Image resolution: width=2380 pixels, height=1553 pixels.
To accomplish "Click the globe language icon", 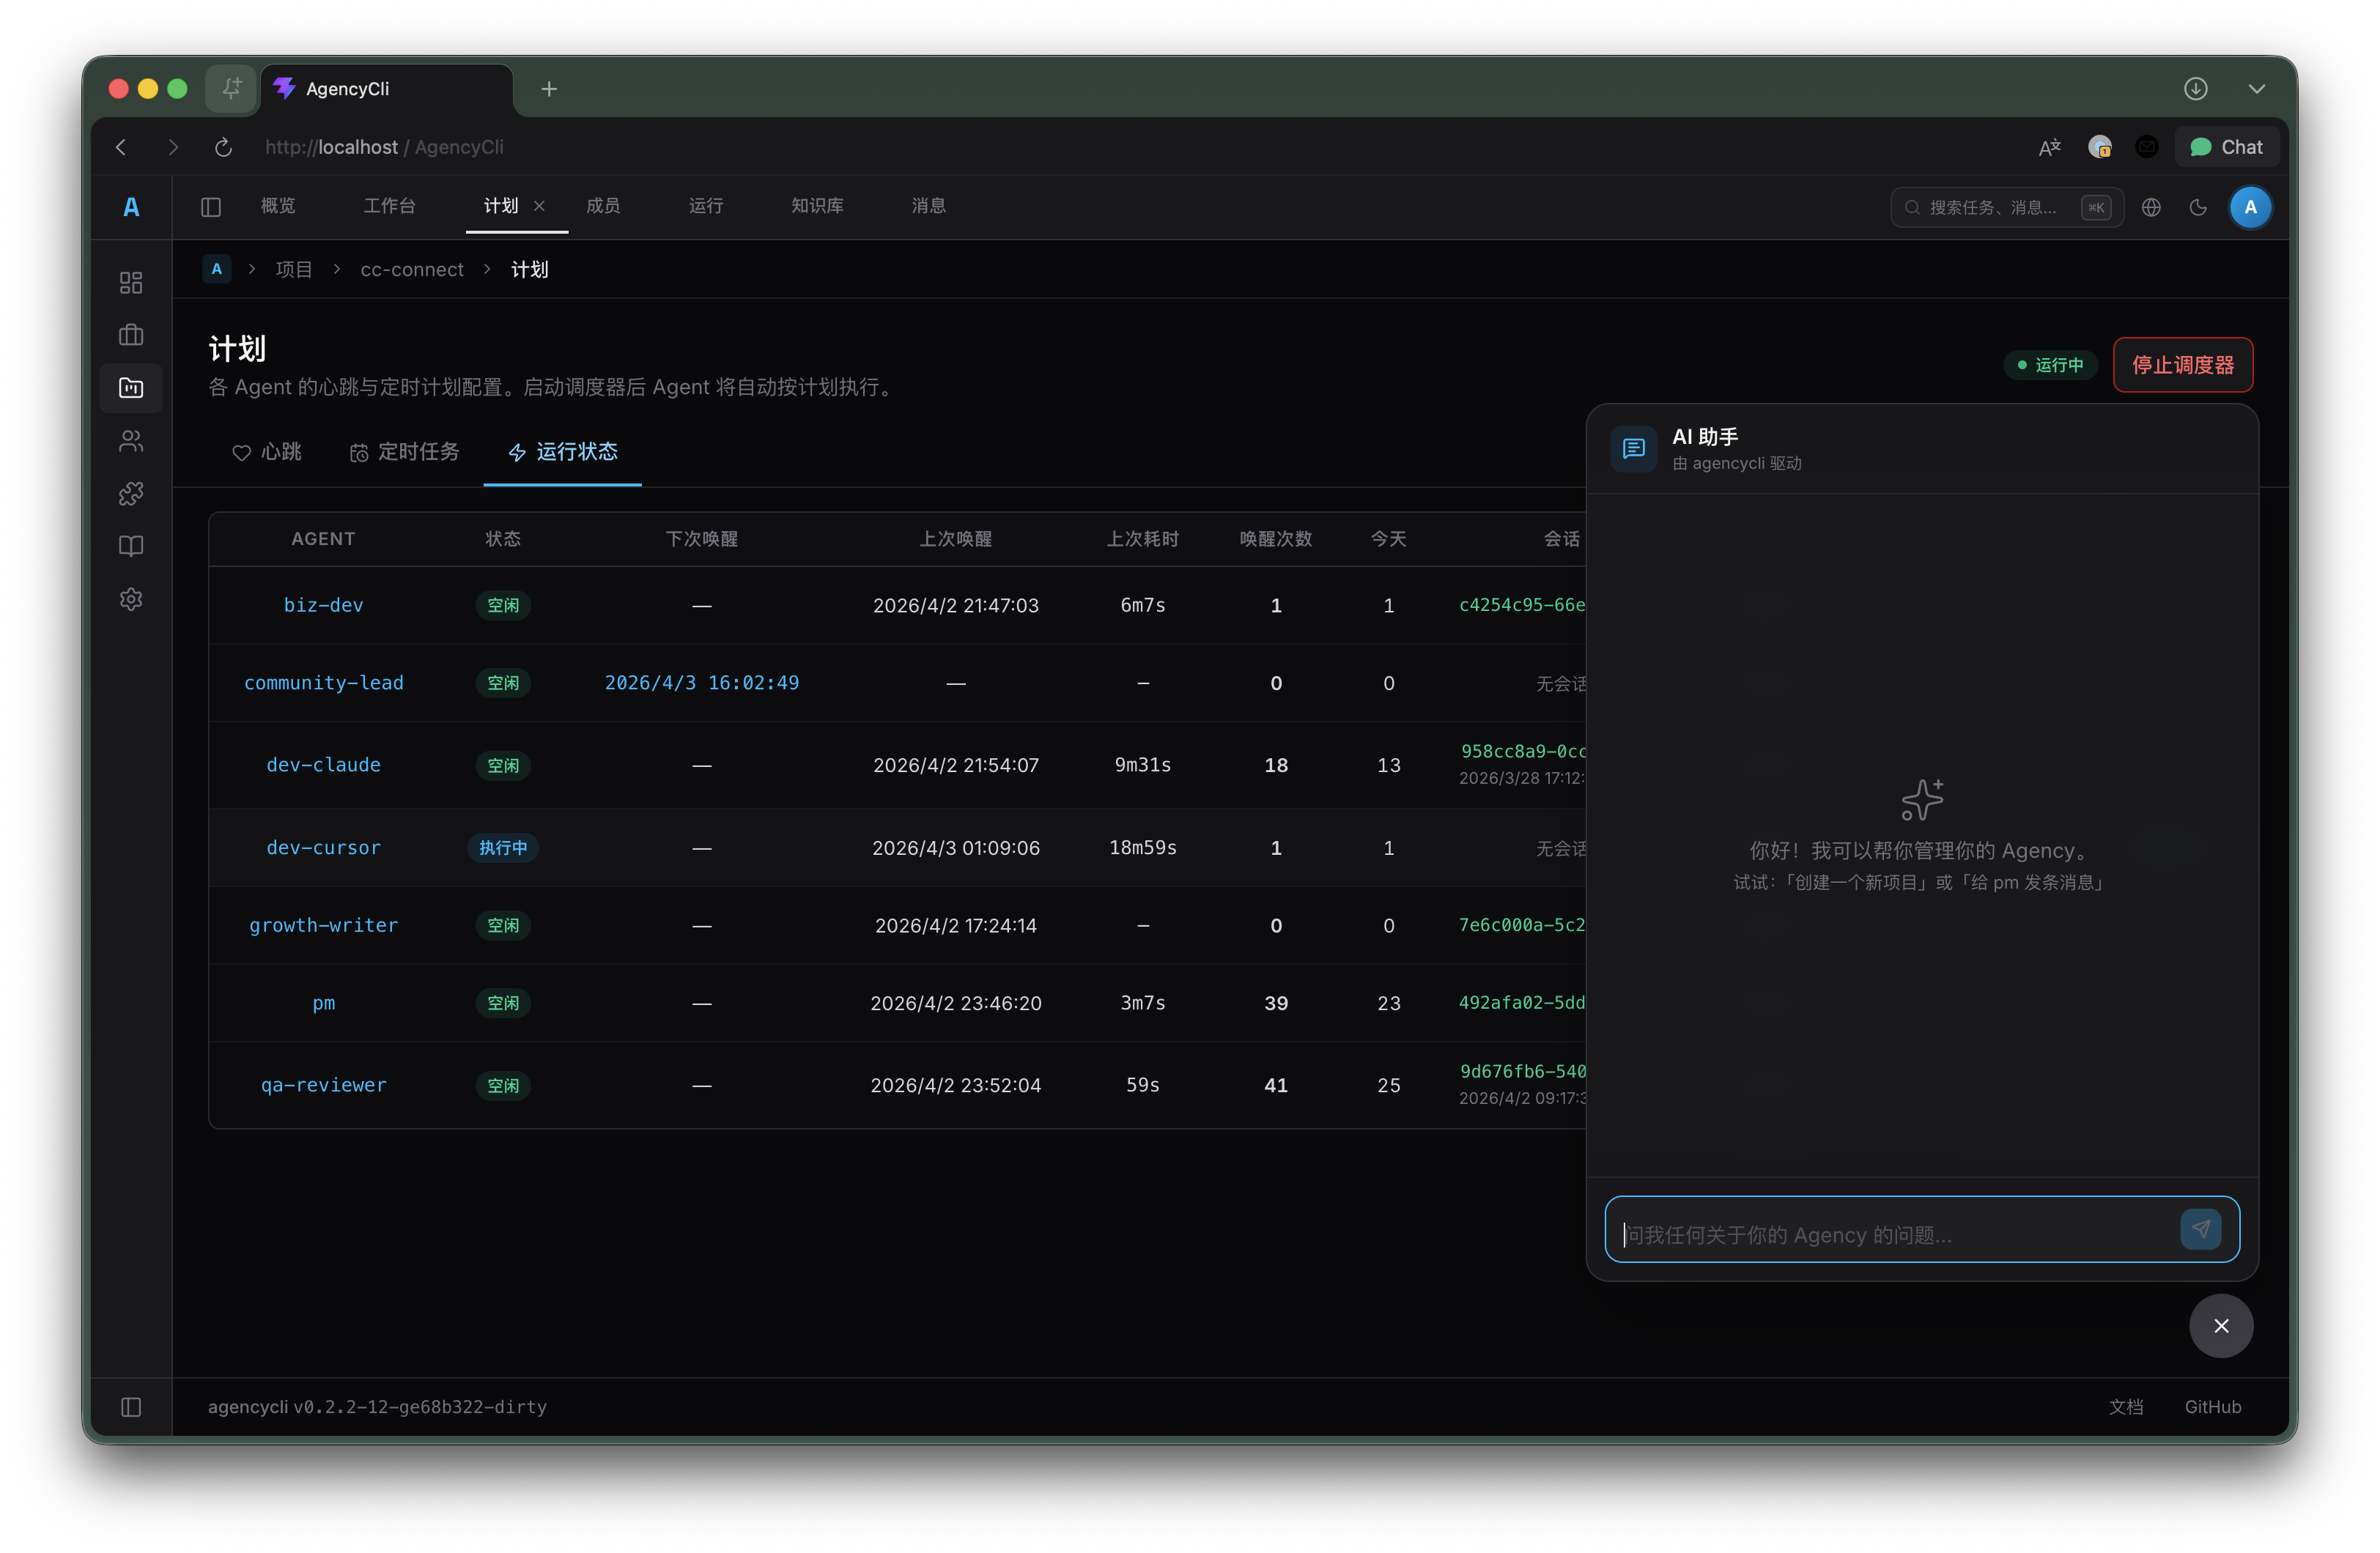I will click(x=2151, y=207).
